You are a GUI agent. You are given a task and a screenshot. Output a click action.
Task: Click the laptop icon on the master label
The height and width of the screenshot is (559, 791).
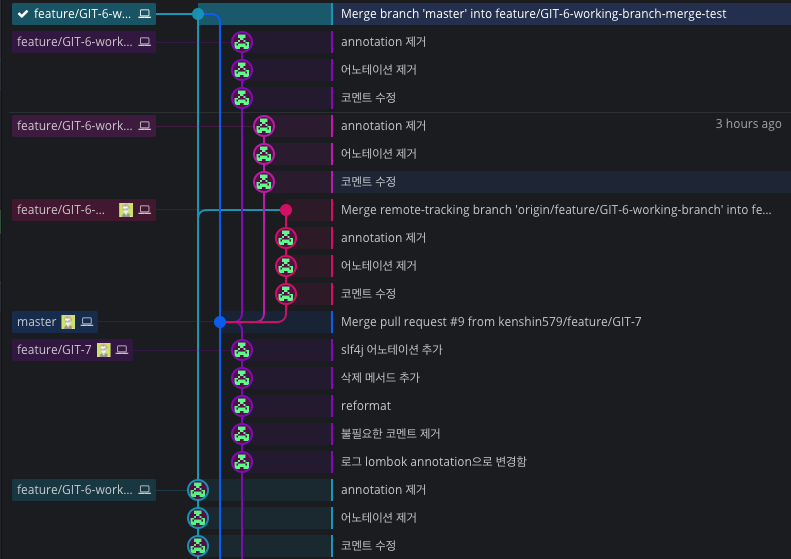click(87, 322)
